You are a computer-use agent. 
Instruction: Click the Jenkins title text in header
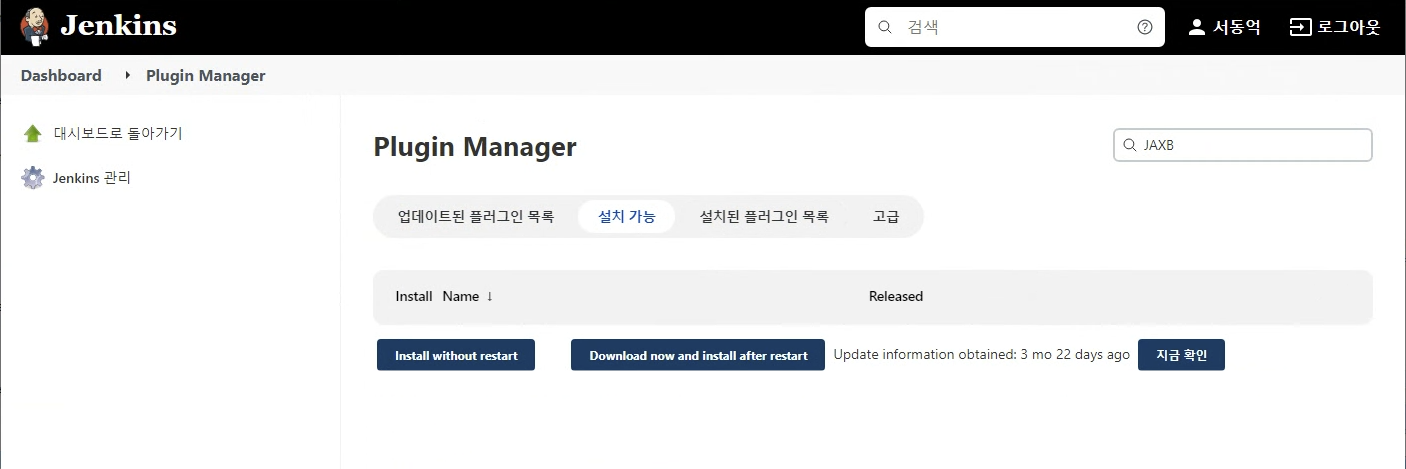coord(118,27)
